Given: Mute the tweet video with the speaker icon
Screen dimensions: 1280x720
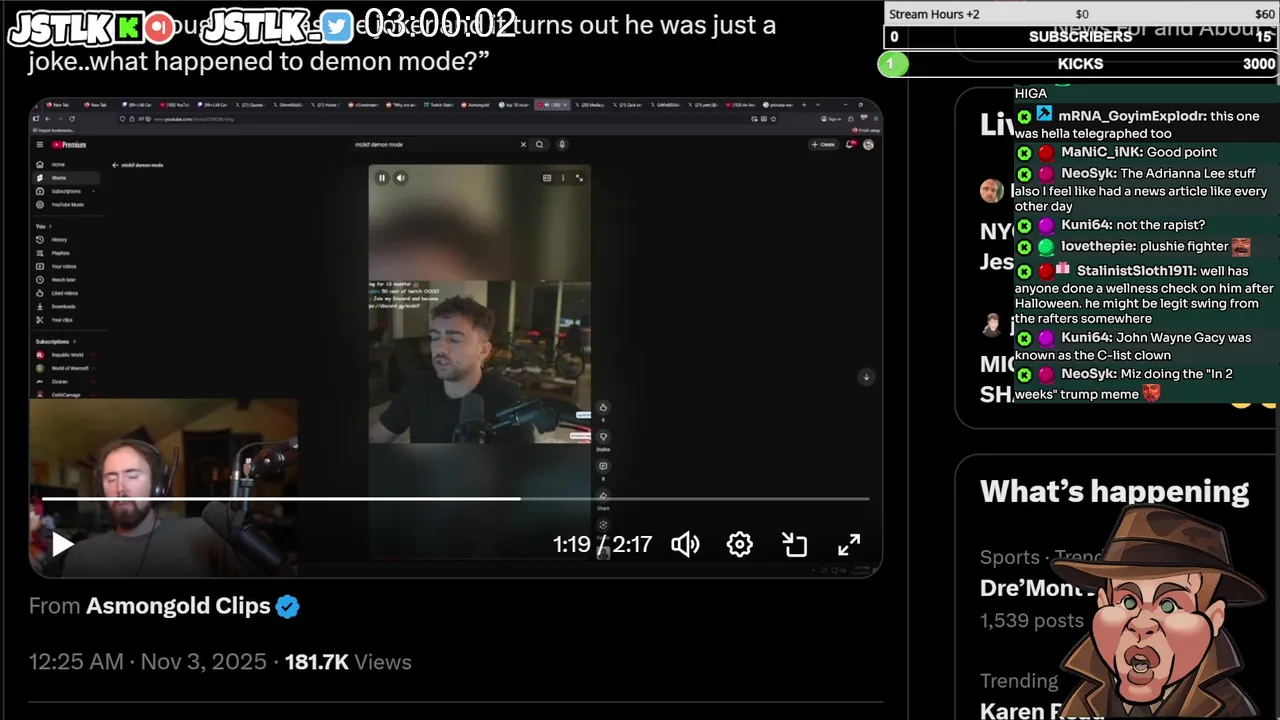Looking at the screenshot, I should [x=685, y=544].
